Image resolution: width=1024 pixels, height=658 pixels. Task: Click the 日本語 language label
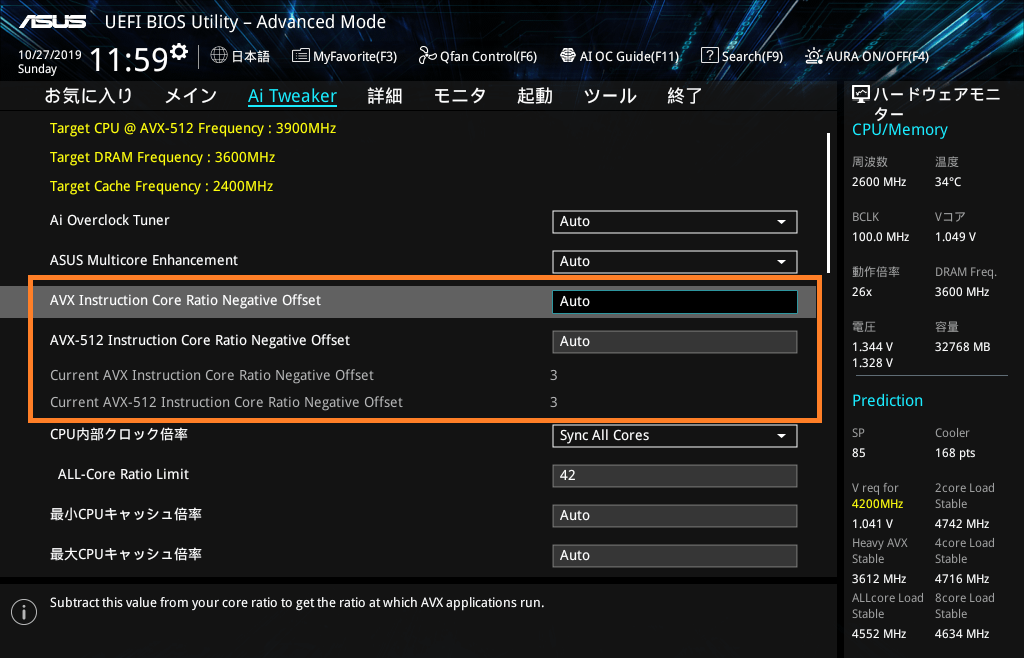click(x=250, y=56)
